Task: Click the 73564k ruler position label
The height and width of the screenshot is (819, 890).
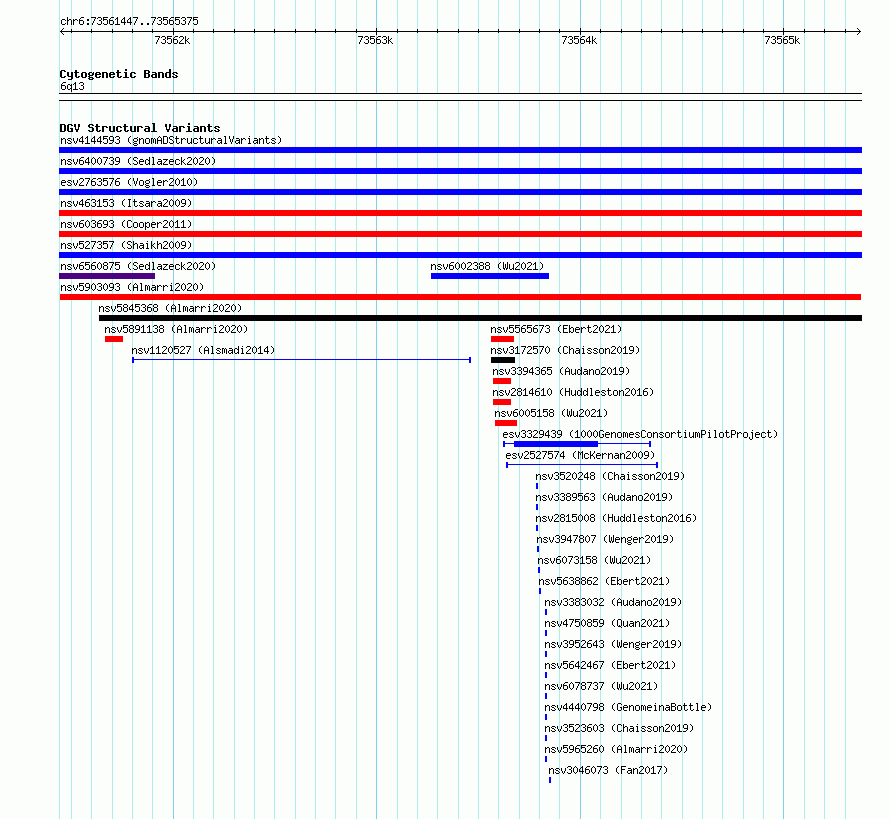Action: pos(579,40)
